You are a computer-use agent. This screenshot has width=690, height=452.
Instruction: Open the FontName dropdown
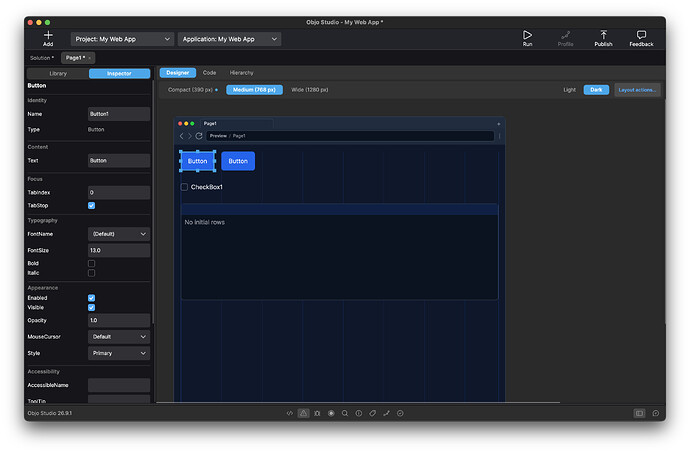pos(119,234)
